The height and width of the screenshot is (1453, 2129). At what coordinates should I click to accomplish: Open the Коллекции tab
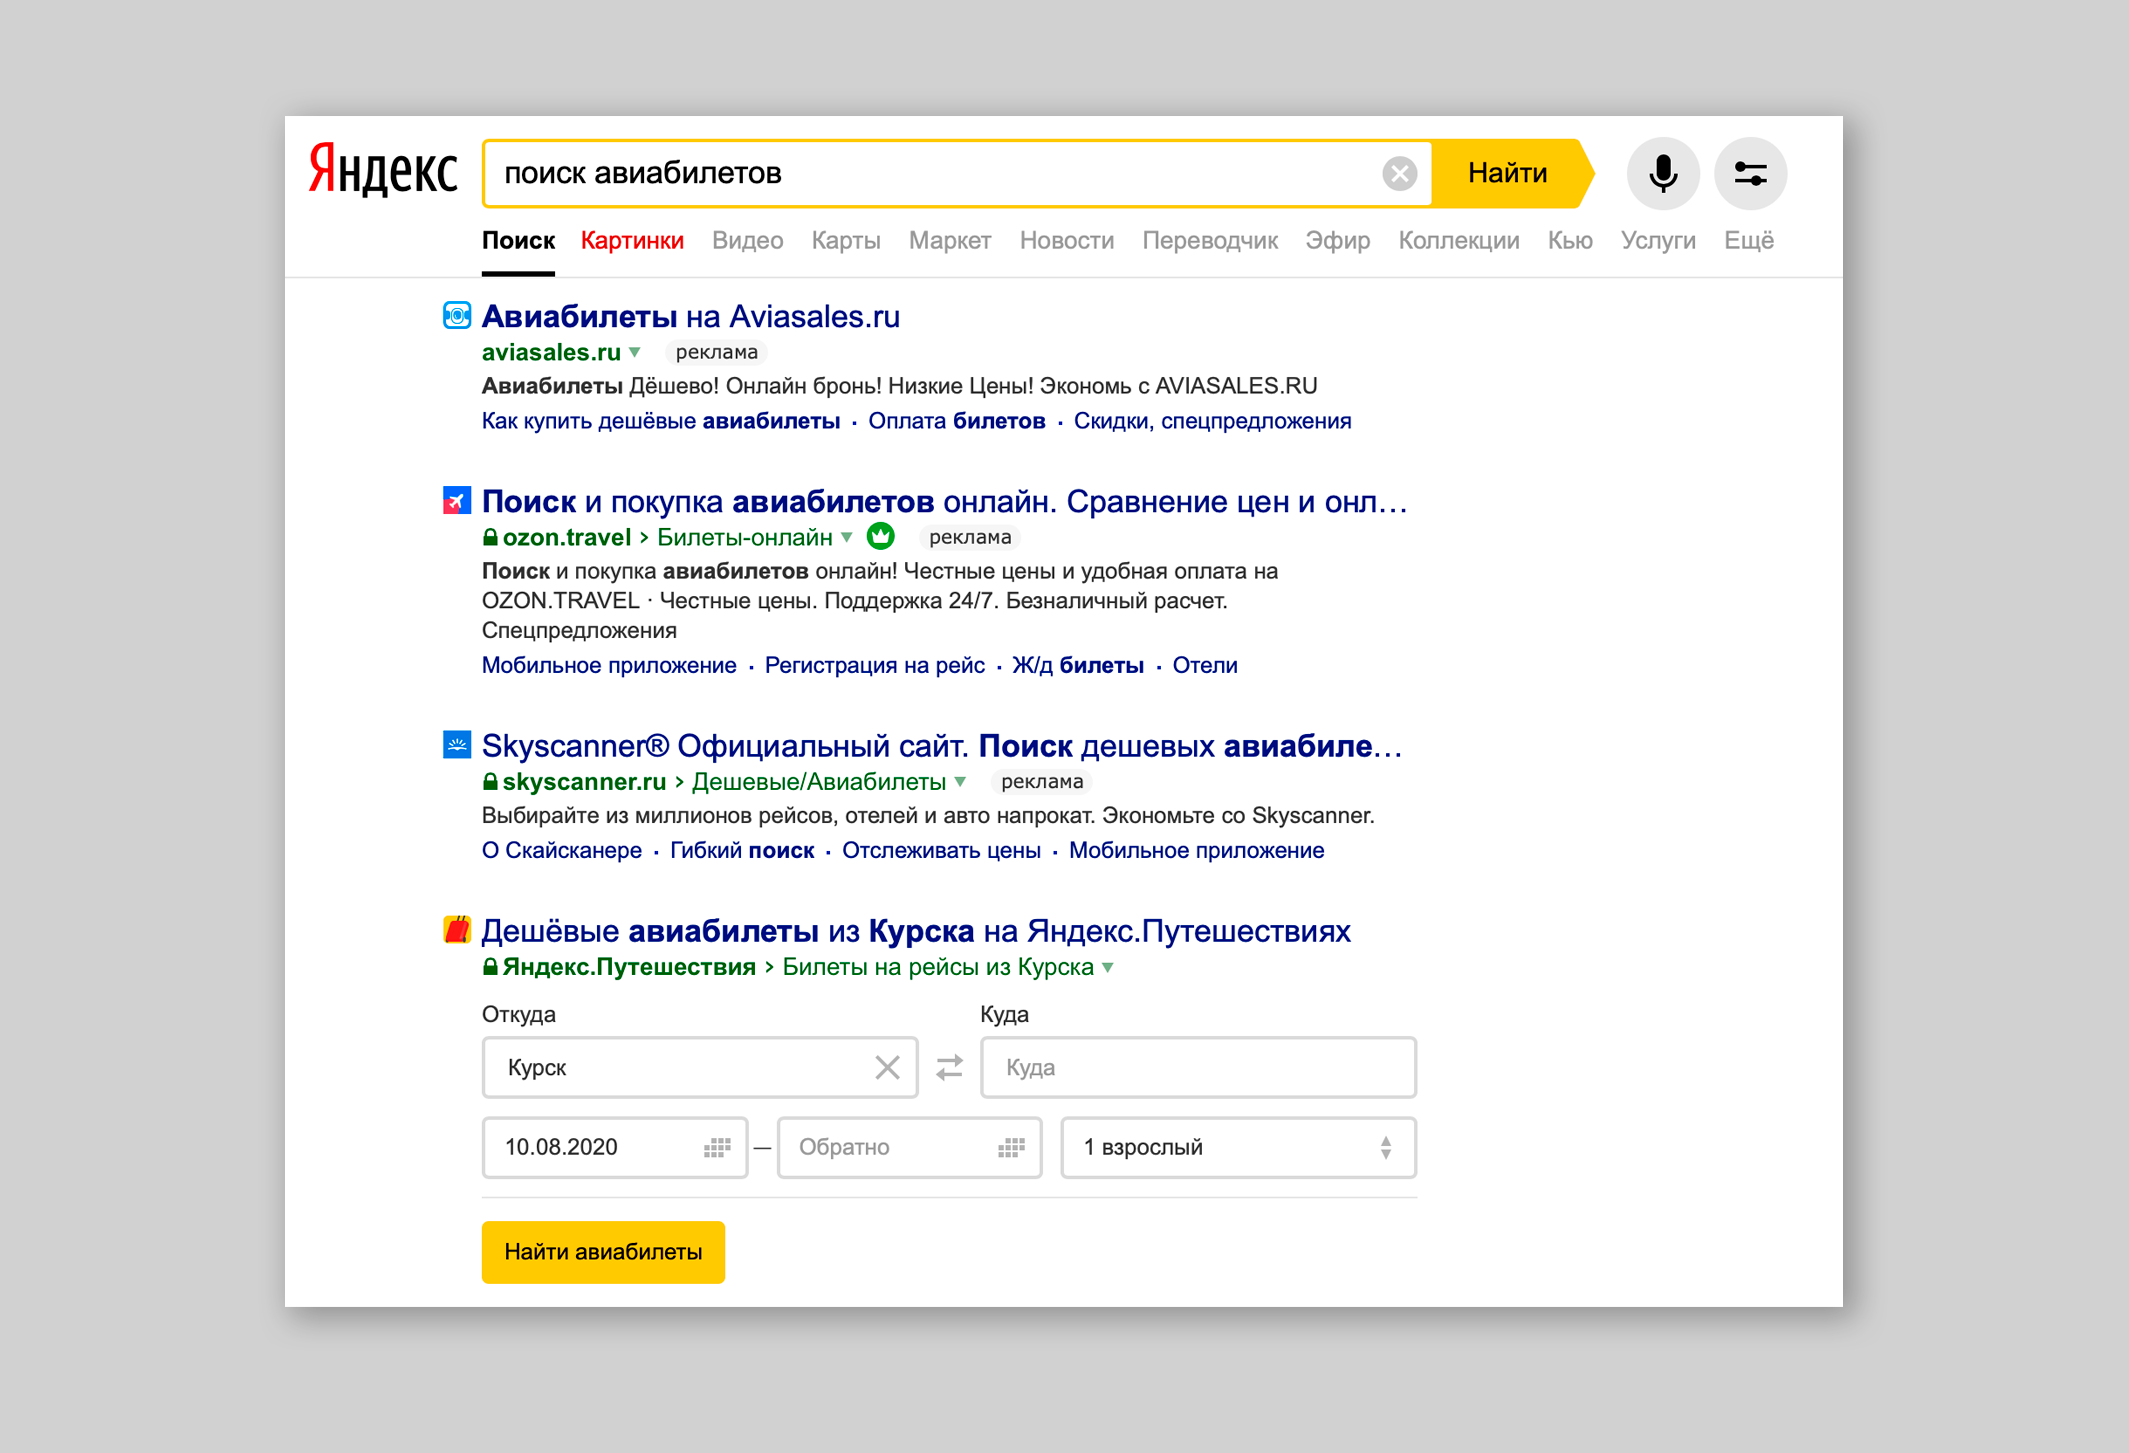click(1459, 241)
